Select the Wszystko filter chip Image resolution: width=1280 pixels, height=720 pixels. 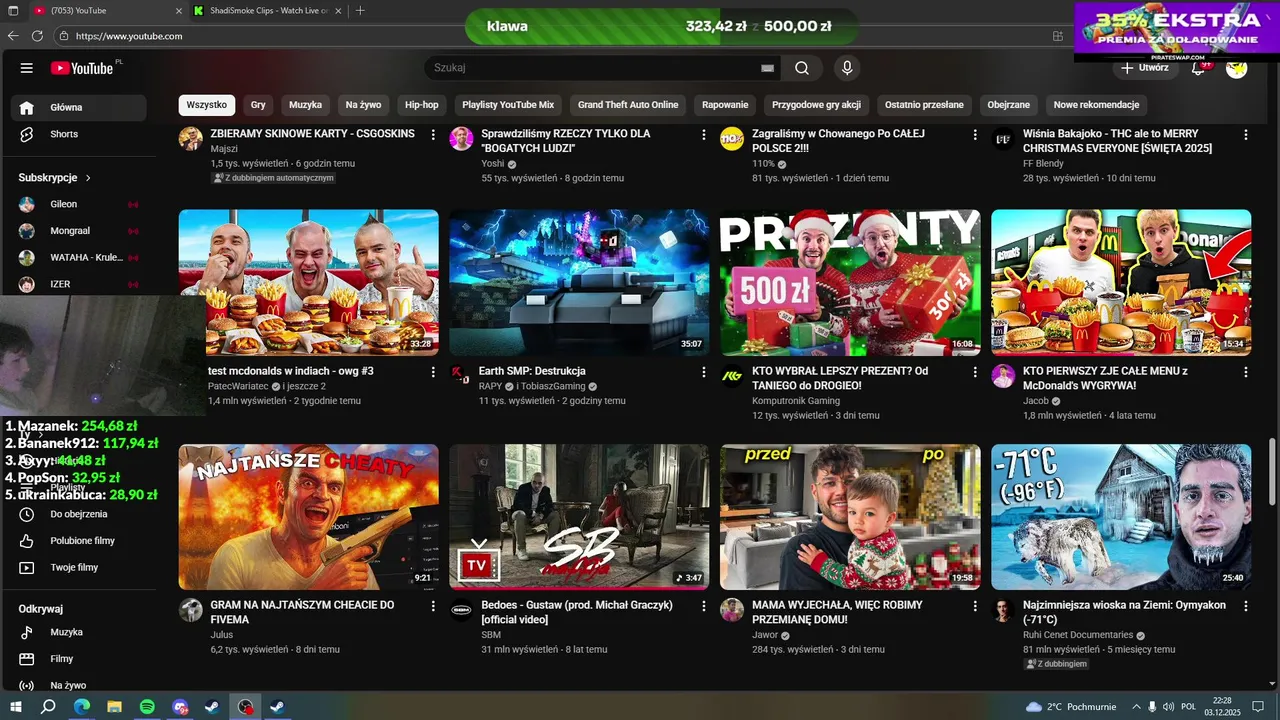point(207,105)
